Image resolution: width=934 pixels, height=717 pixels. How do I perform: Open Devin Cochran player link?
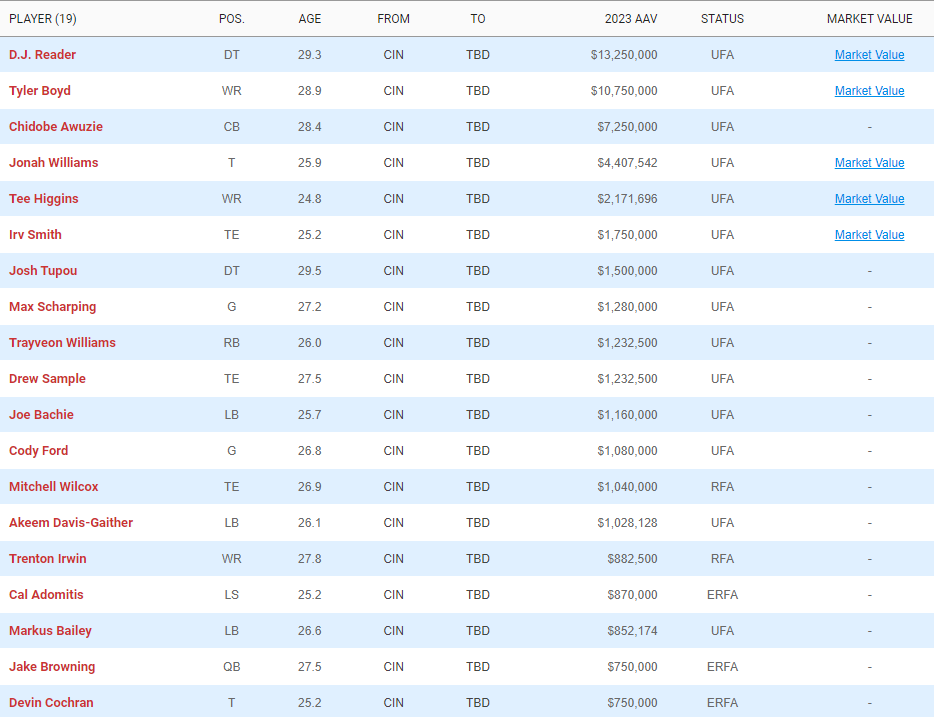[51, 703]
